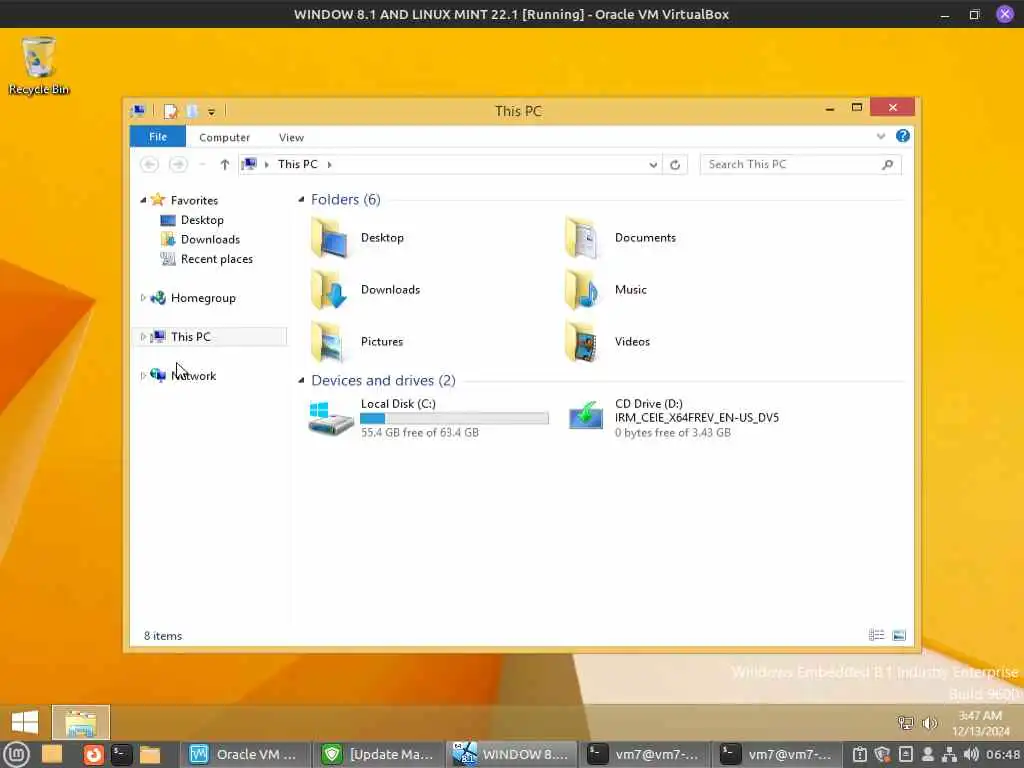
Task: Click the This PC breadcrumb in address bar
Action: (298, 164)
